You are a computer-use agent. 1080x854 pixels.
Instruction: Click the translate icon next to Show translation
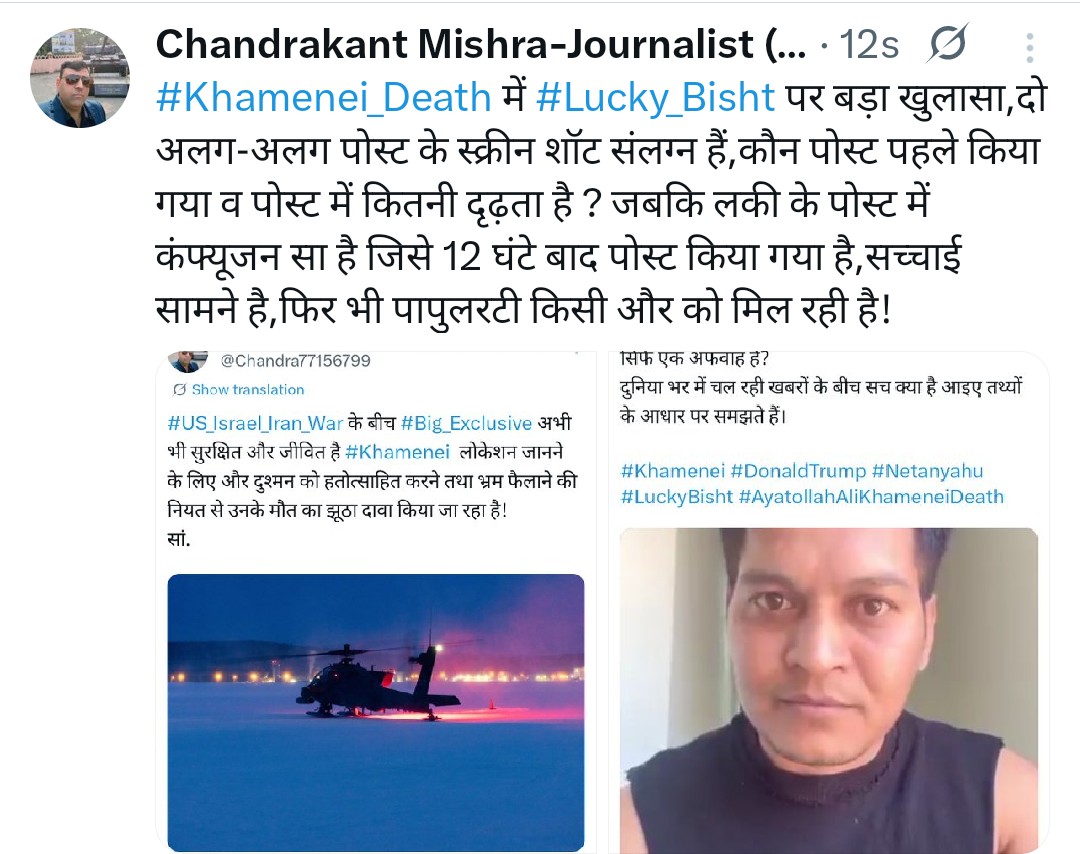(180, 390)
